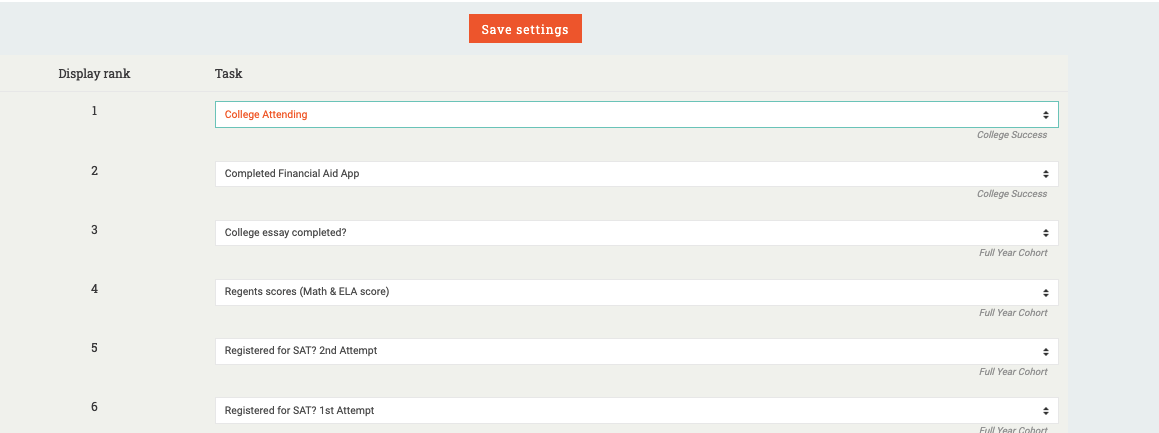The image size is (1159, 433).
Task: Select display rank number 6
Action: point(94,406)
